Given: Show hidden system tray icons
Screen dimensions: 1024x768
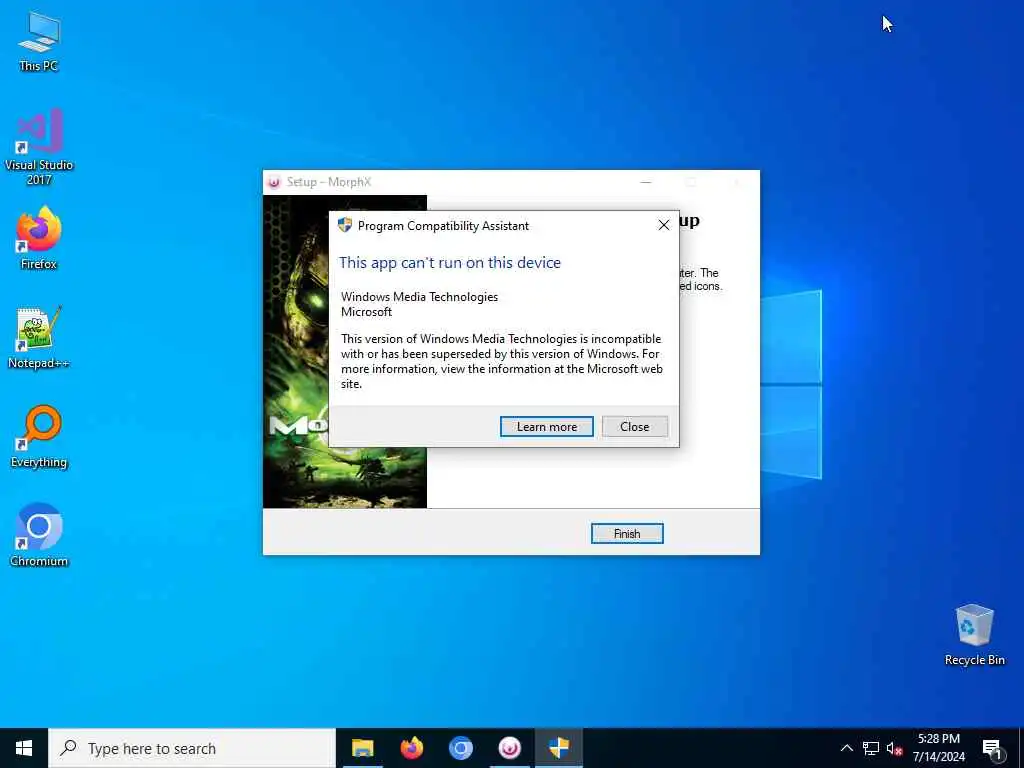Looking at the screenshot, I should 846,748.
